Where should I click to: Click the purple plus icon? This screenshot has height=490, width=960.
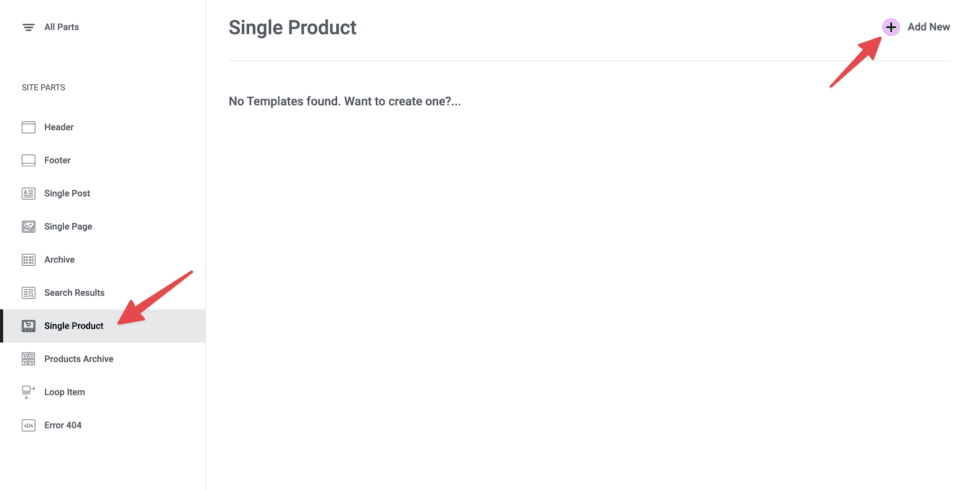pyautogui.click(x=891, y=27)
